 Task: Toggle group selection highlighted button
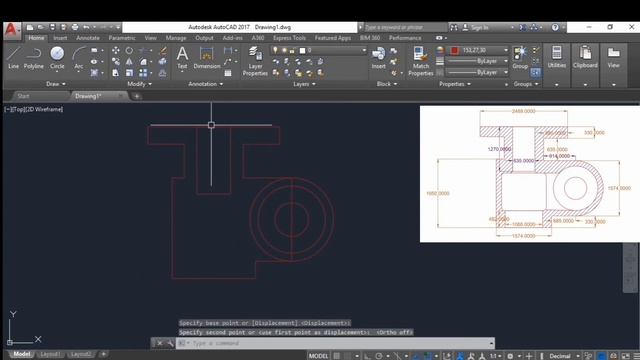point(536,73)
